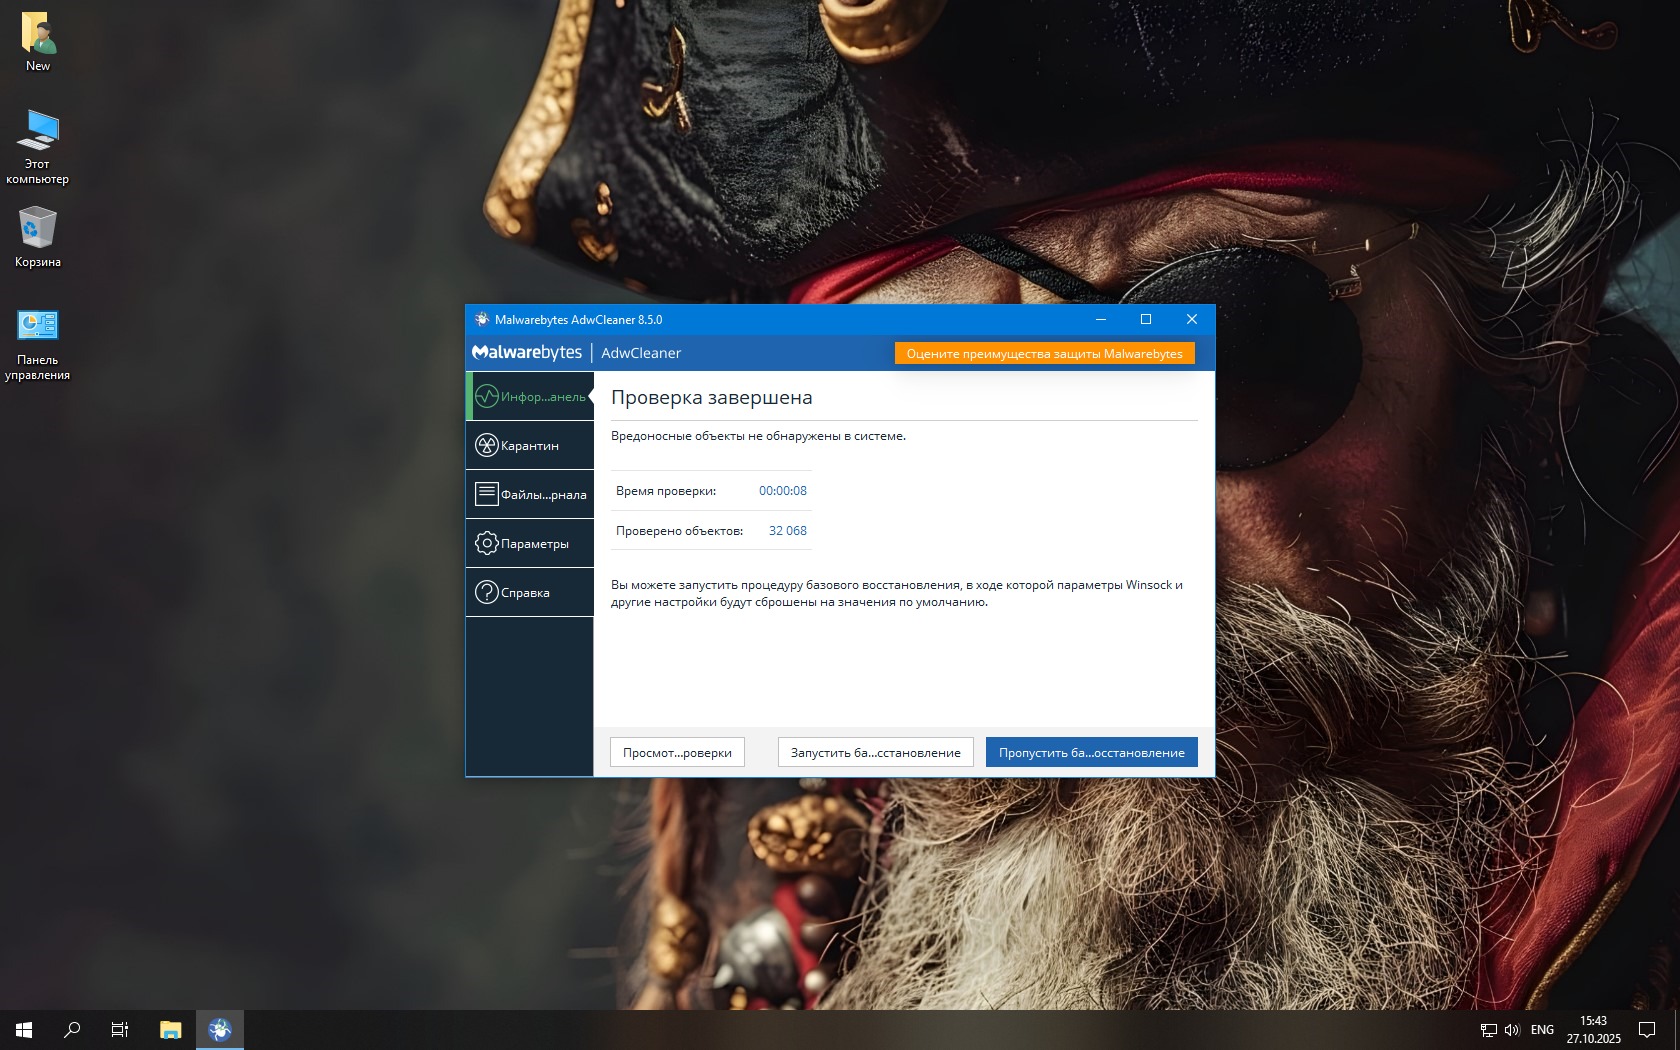
Task: Click the Проверка завершена heading
Action: pos(712,397)
